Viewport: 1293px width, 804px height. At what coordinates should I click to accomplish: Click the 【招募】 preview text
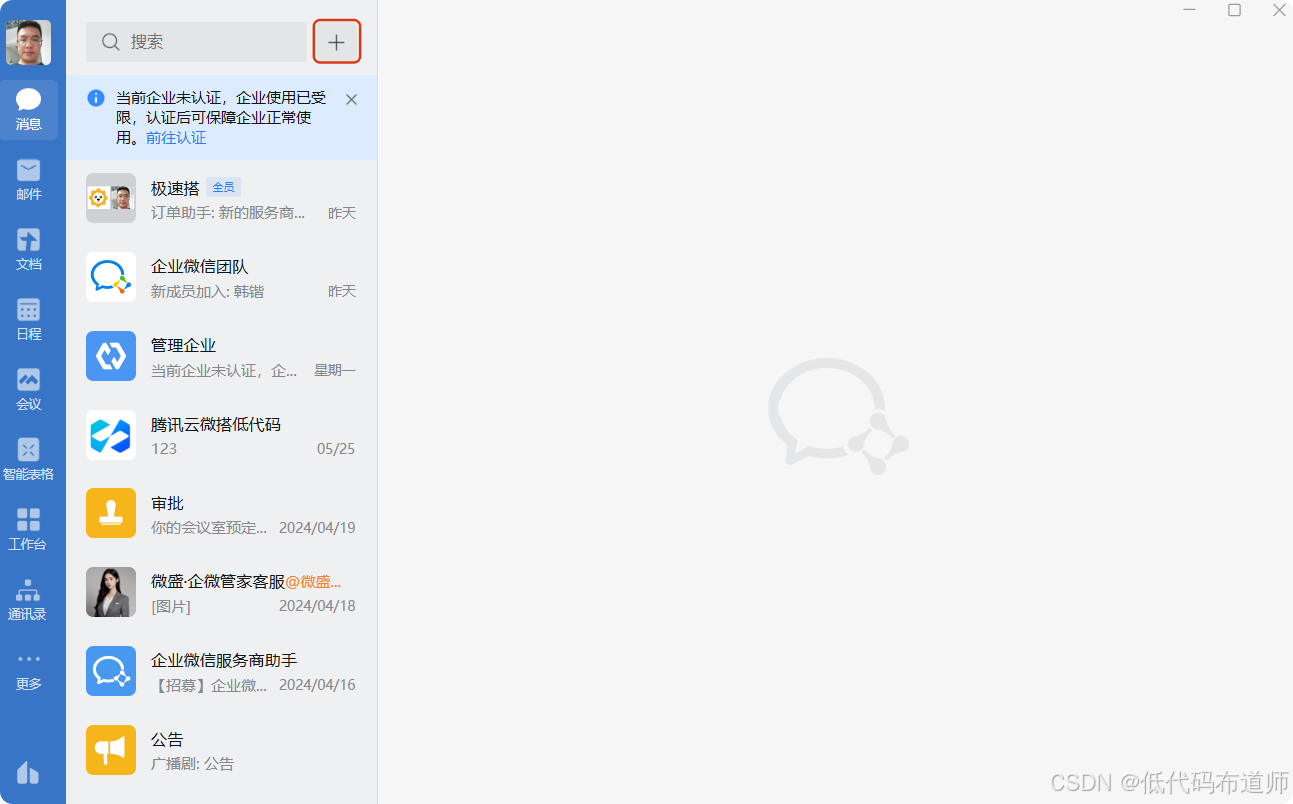[209, 685]
